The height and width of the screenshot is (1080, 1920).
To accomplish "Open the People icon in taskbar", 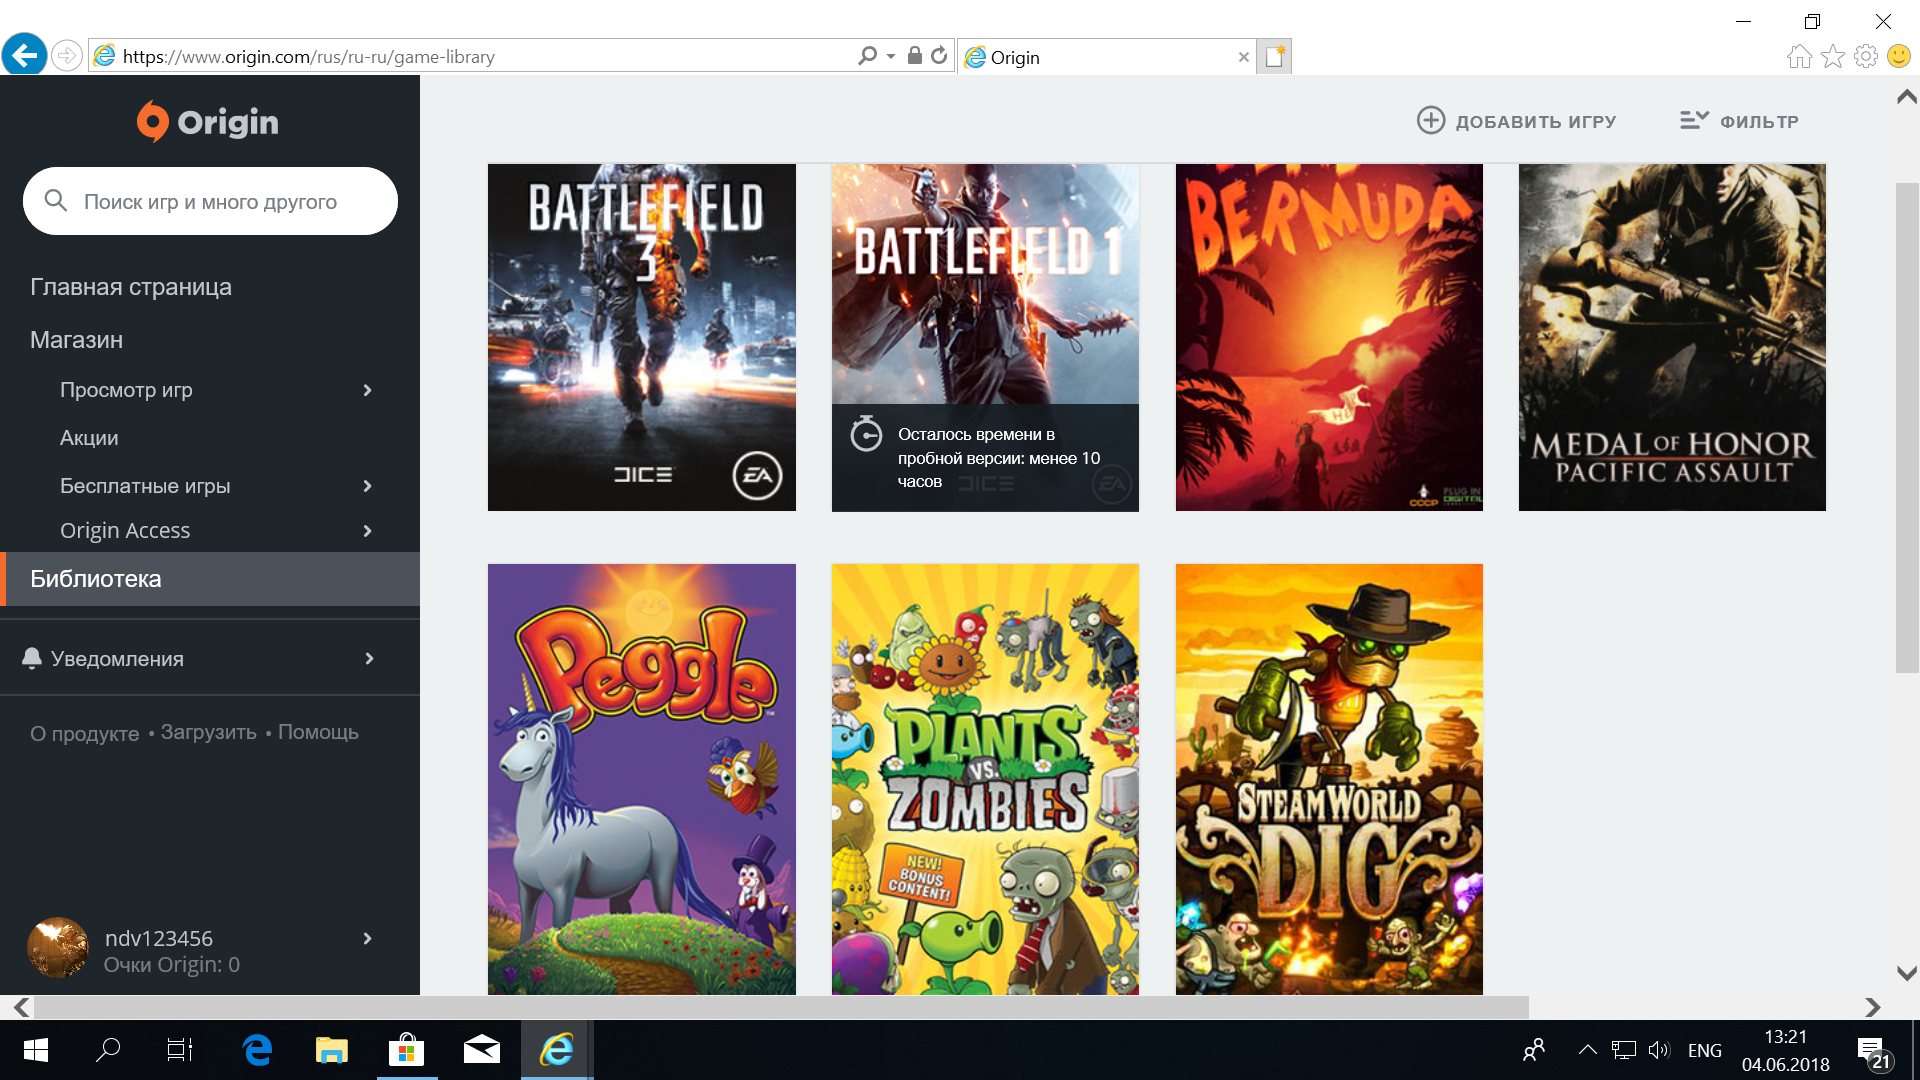I will click(x=1534, y=1050).
